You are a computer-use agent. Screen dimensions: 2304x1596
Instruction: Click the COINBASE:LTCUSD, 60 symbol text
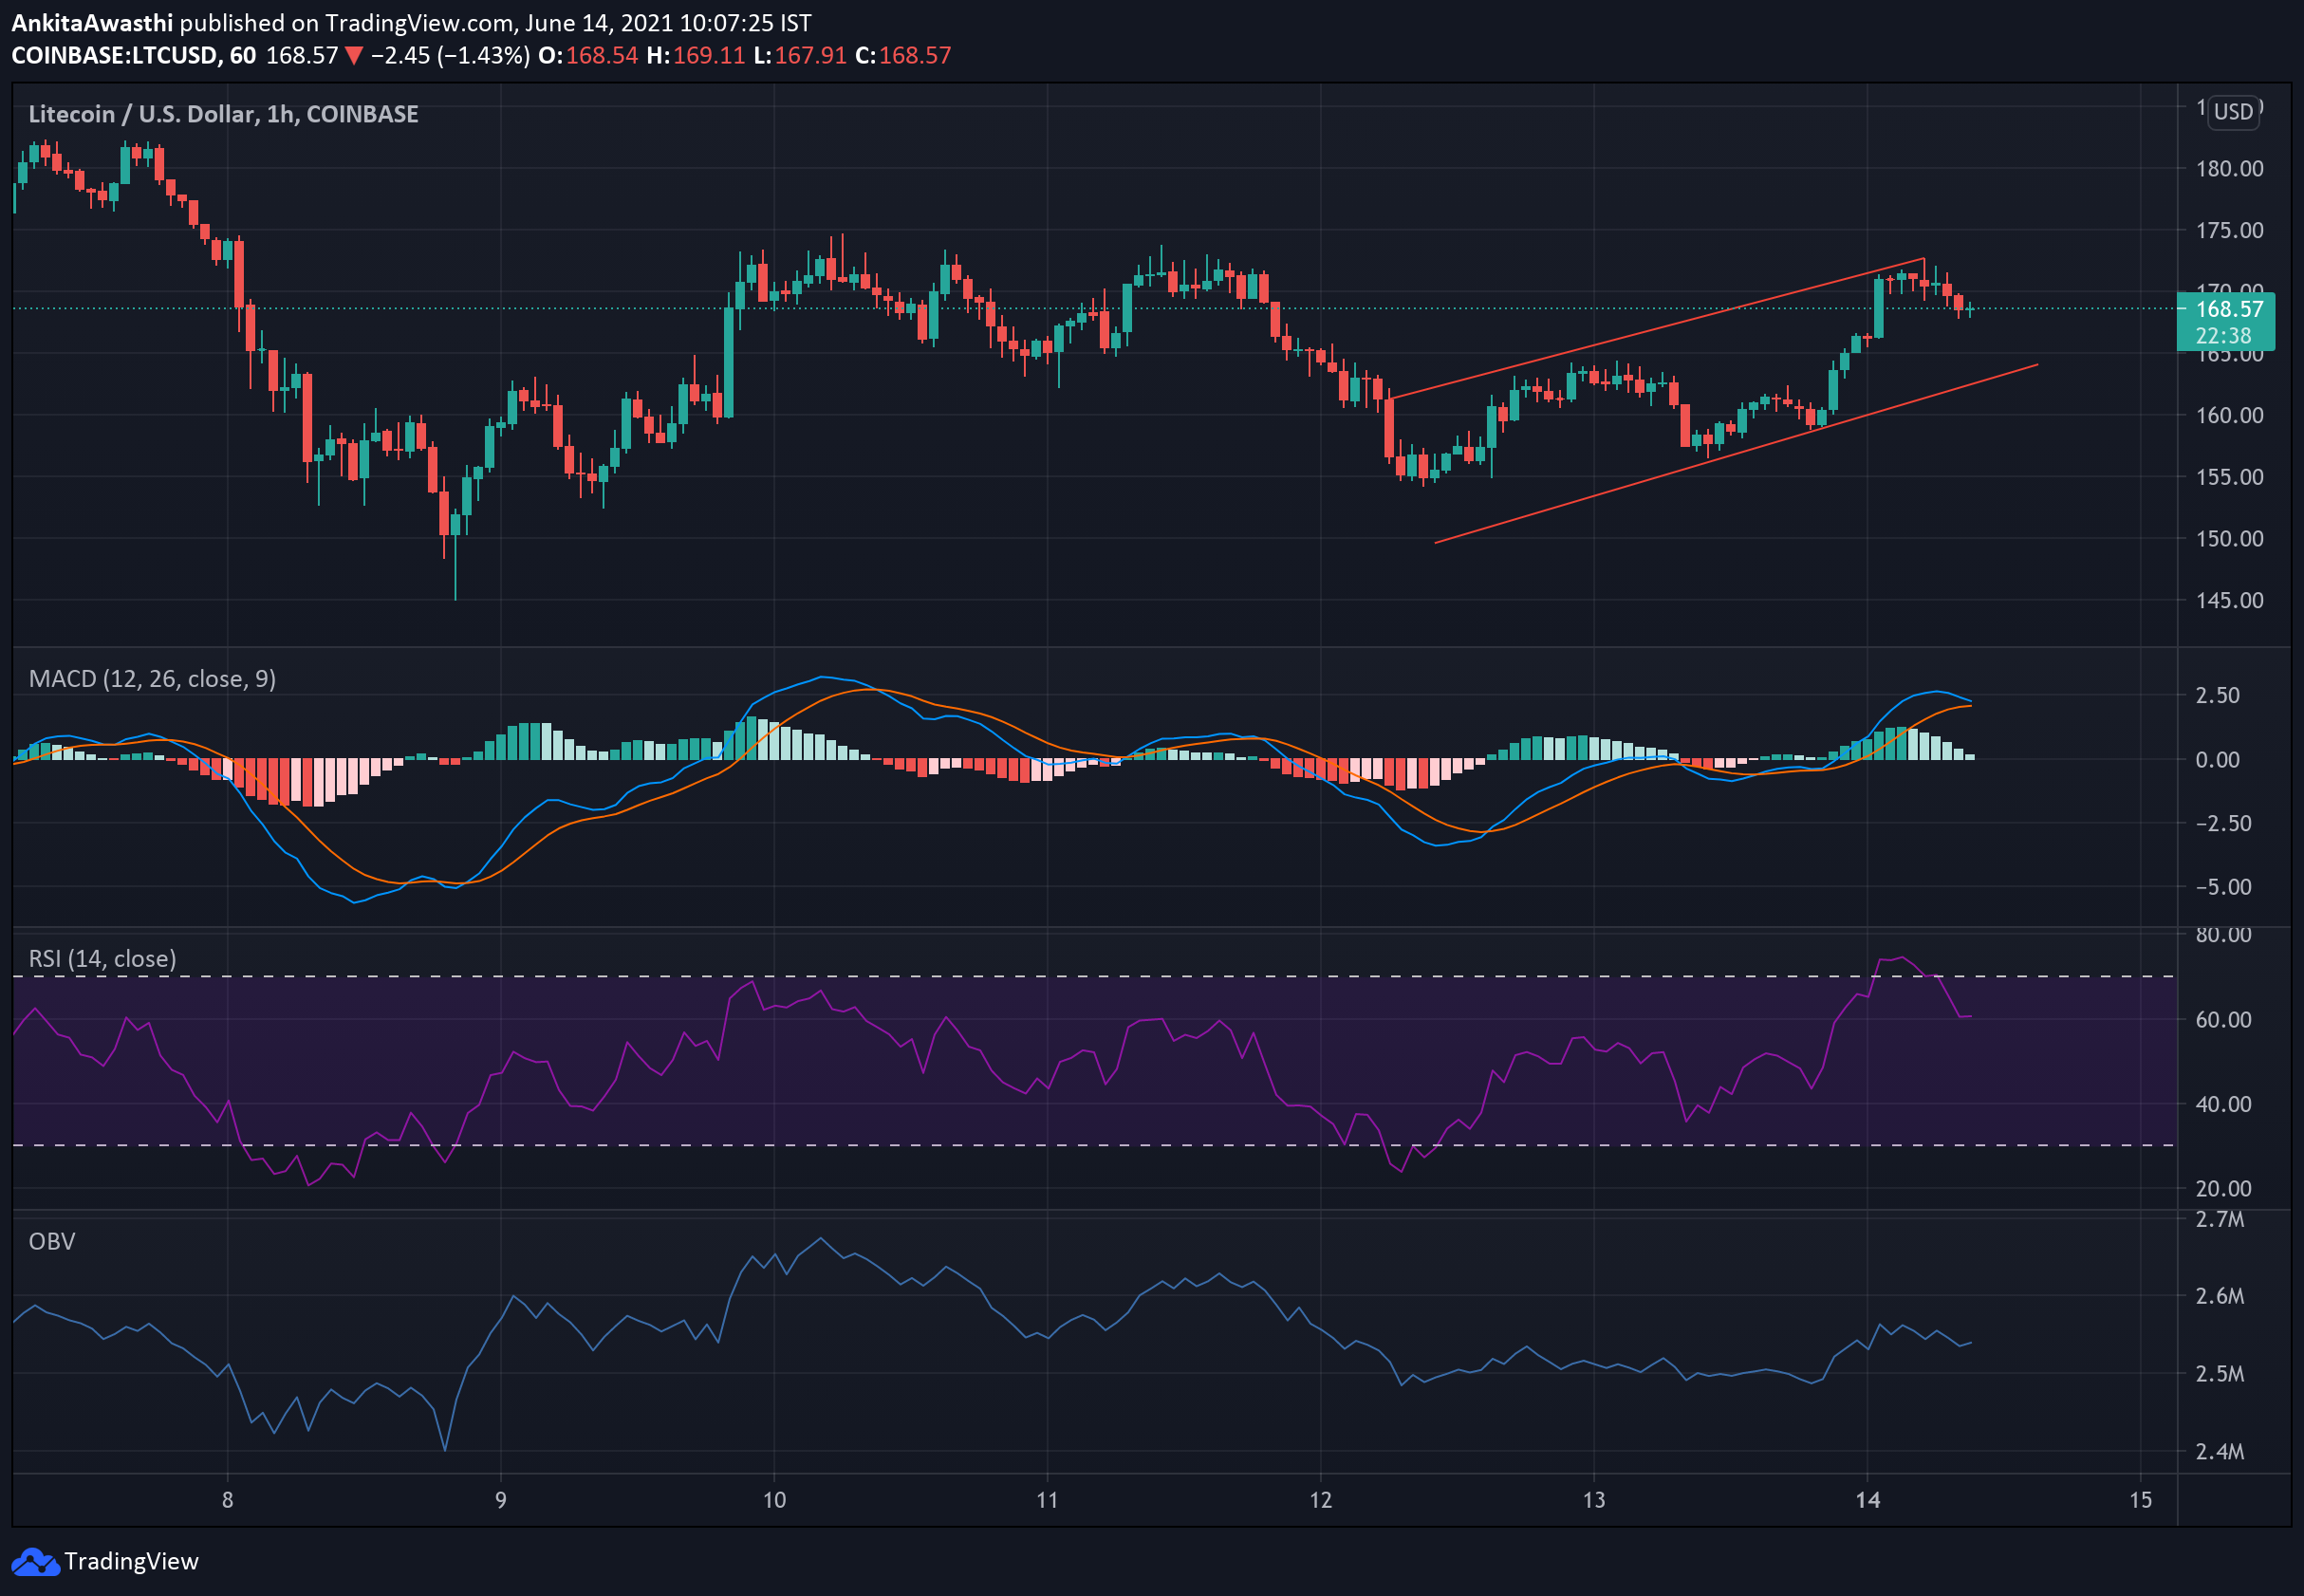[x=134, y=55]
